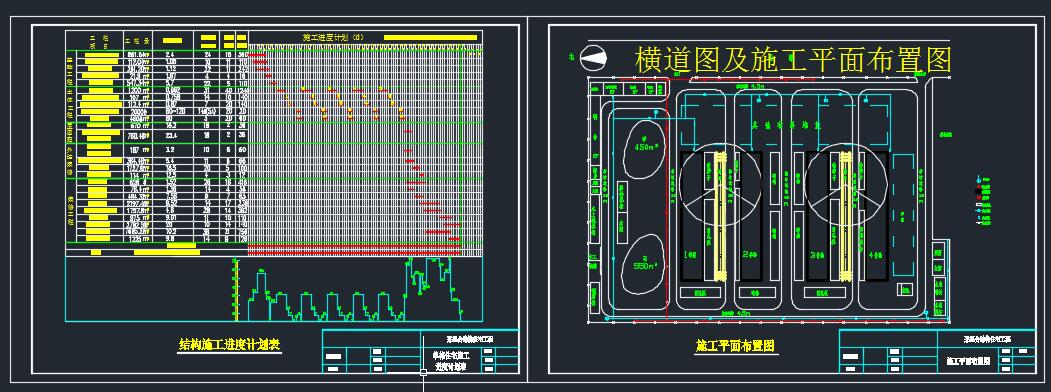Select the 施工平面布置图 caption under the site plan
This screenshot has width=1051, height=392.
coord(735,346)
